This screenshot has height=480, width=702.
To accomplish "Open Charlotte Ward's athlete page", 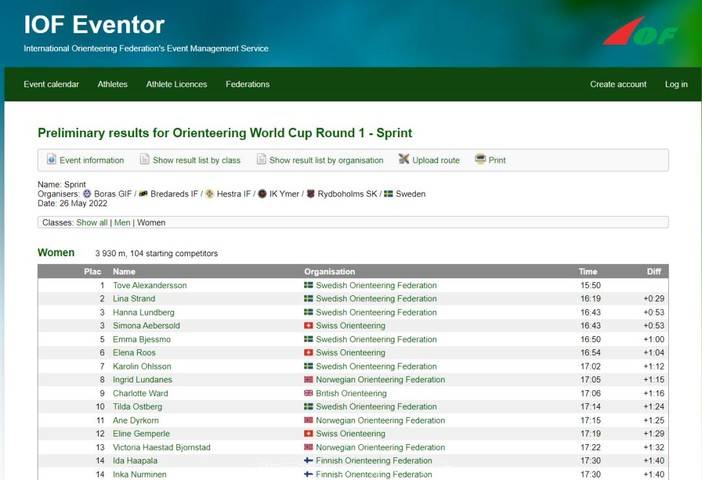I will pyautogui.click(x=140, y=393).
